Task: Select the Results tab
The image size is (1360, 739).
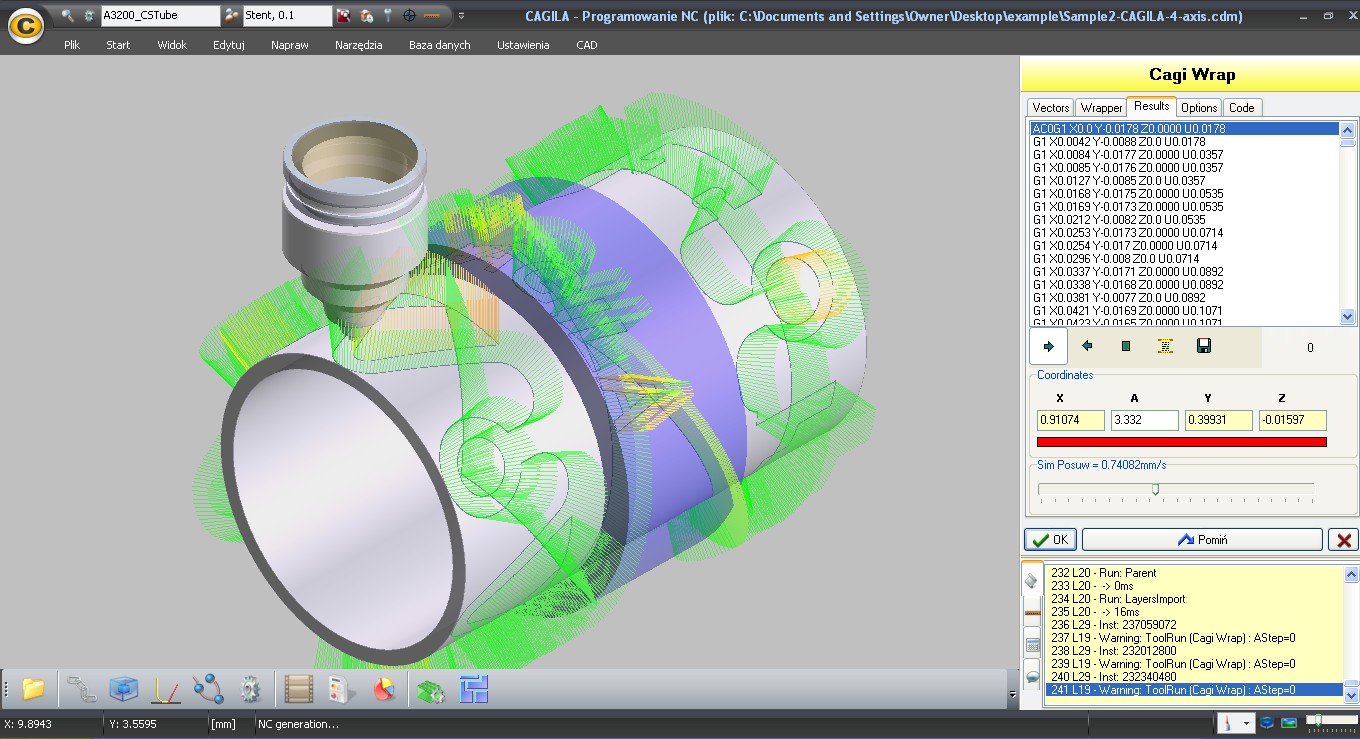Action: tap(1151, 106)
